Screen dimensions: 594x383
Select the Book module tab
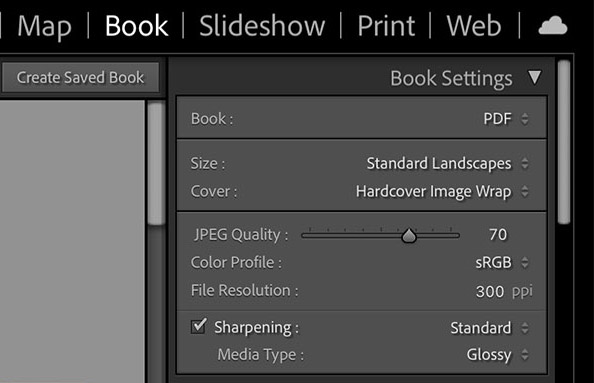[x=136, y=26]
